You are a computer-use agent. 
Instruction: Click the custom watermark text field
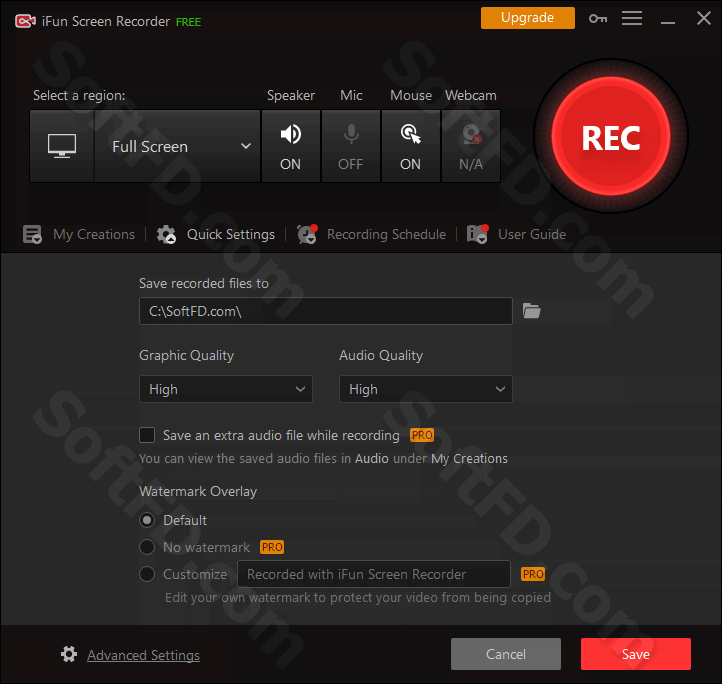tap(373, 574)
